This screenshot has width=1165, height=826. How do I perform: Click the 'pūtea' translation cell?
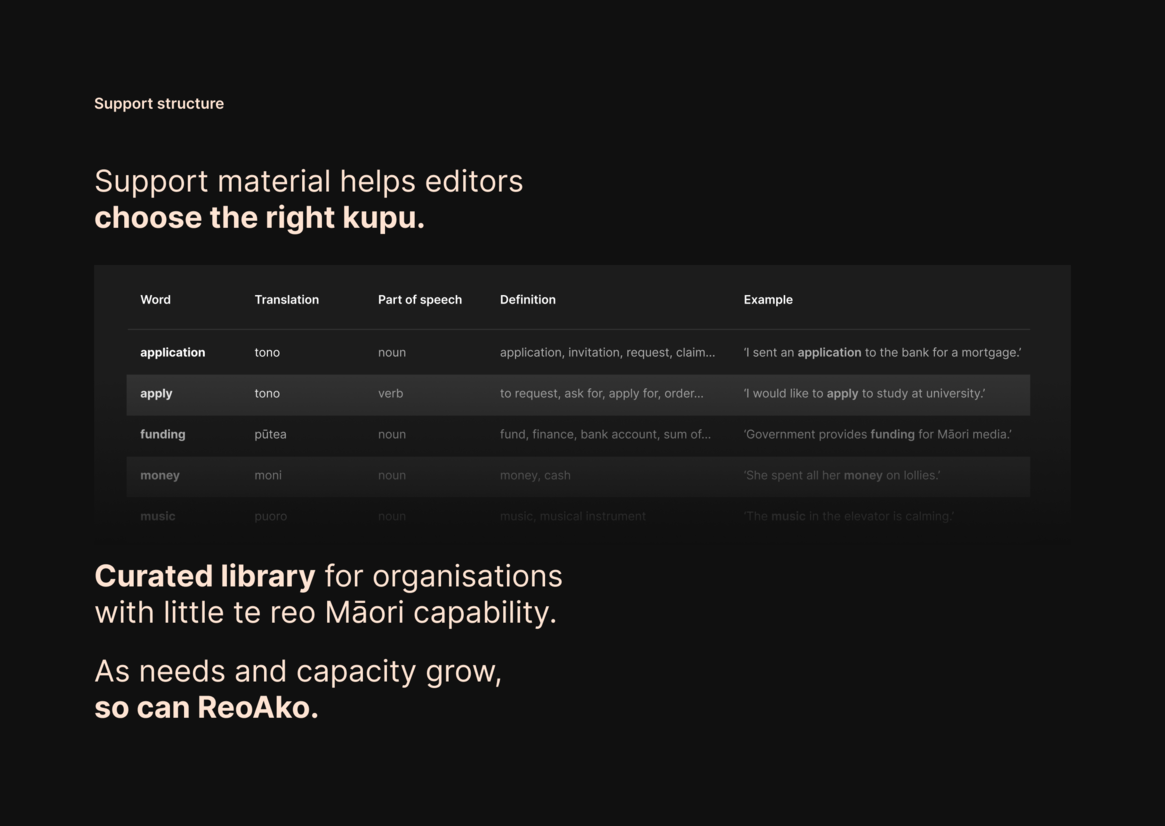270,435
